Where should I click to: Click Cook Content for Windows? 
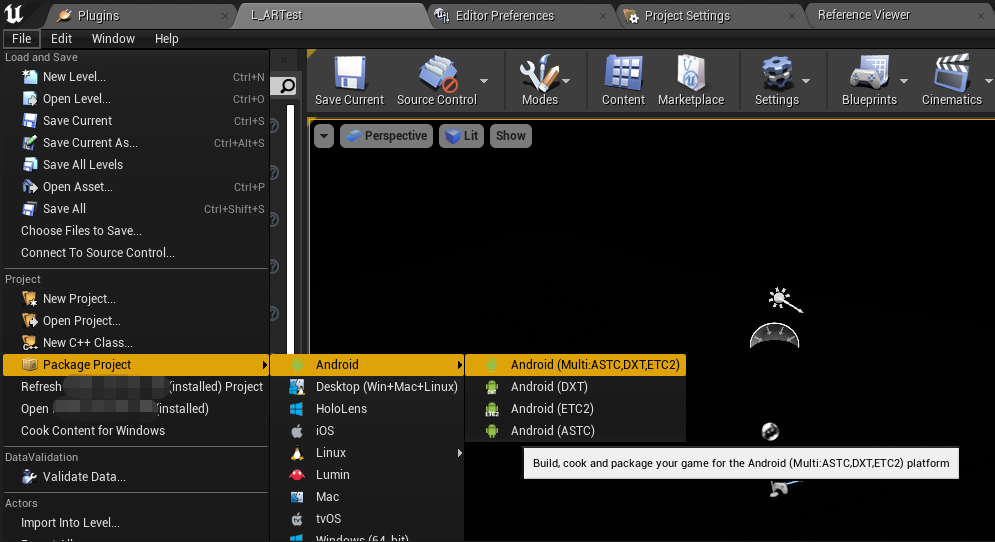coord(93,431)
